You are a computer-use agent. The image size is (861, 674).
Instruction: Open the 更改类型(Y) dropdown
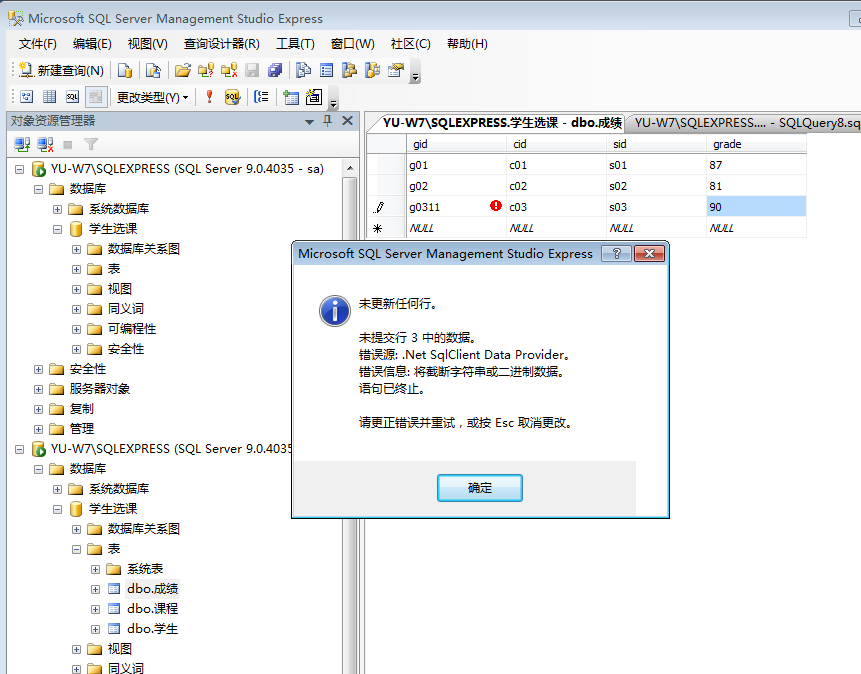(x=152, y=97)
